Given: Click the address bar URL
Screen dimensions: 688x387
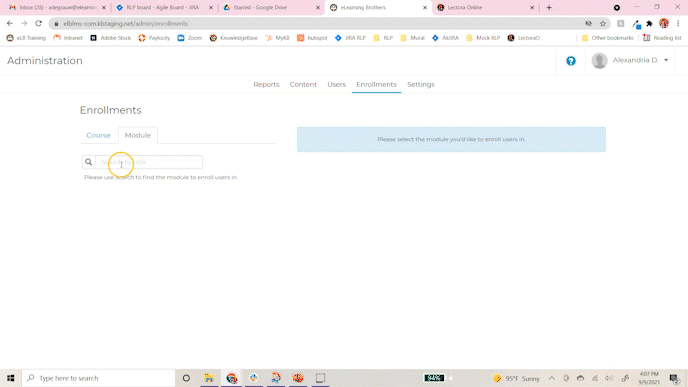Looking at the screenshot, I should tap(125, 24).
